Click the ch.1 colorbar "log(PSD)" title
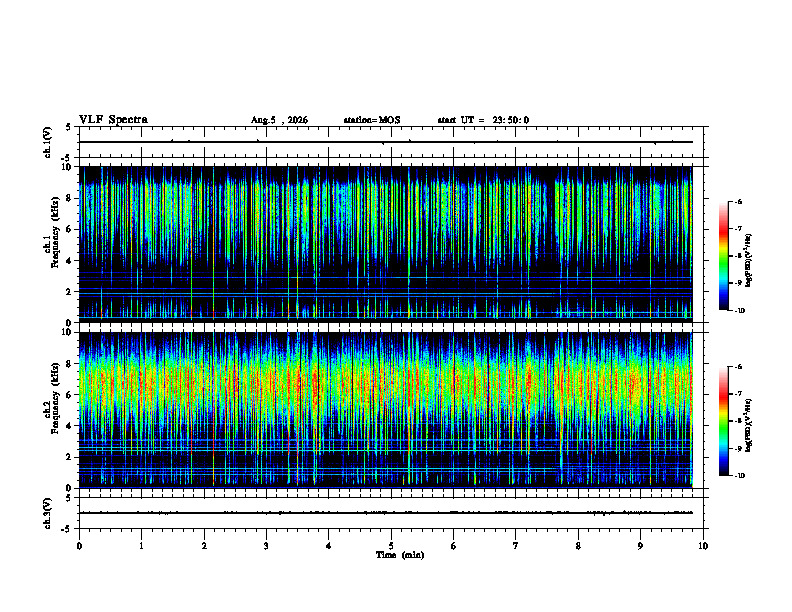Viewport: 792px width, 612px height. (x=748, y=260)
